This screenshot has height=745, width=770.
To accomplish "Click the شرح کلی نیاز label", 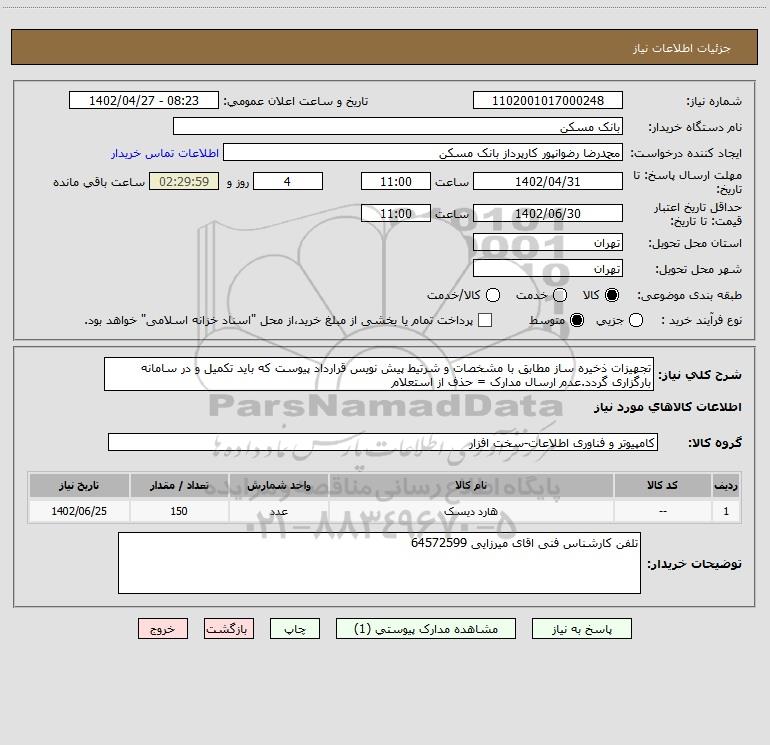I will (700, 375).
